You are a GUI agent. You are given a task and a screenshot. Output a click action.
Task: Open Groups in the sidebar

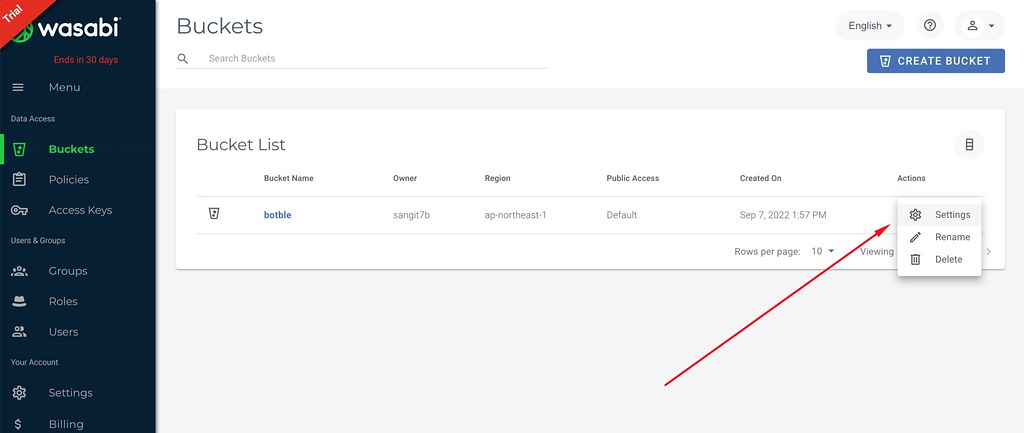click(x=68, y=271)
